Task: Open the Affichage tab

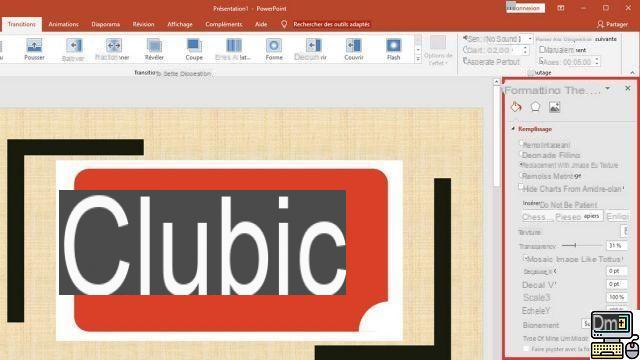Action: point(180,24)
